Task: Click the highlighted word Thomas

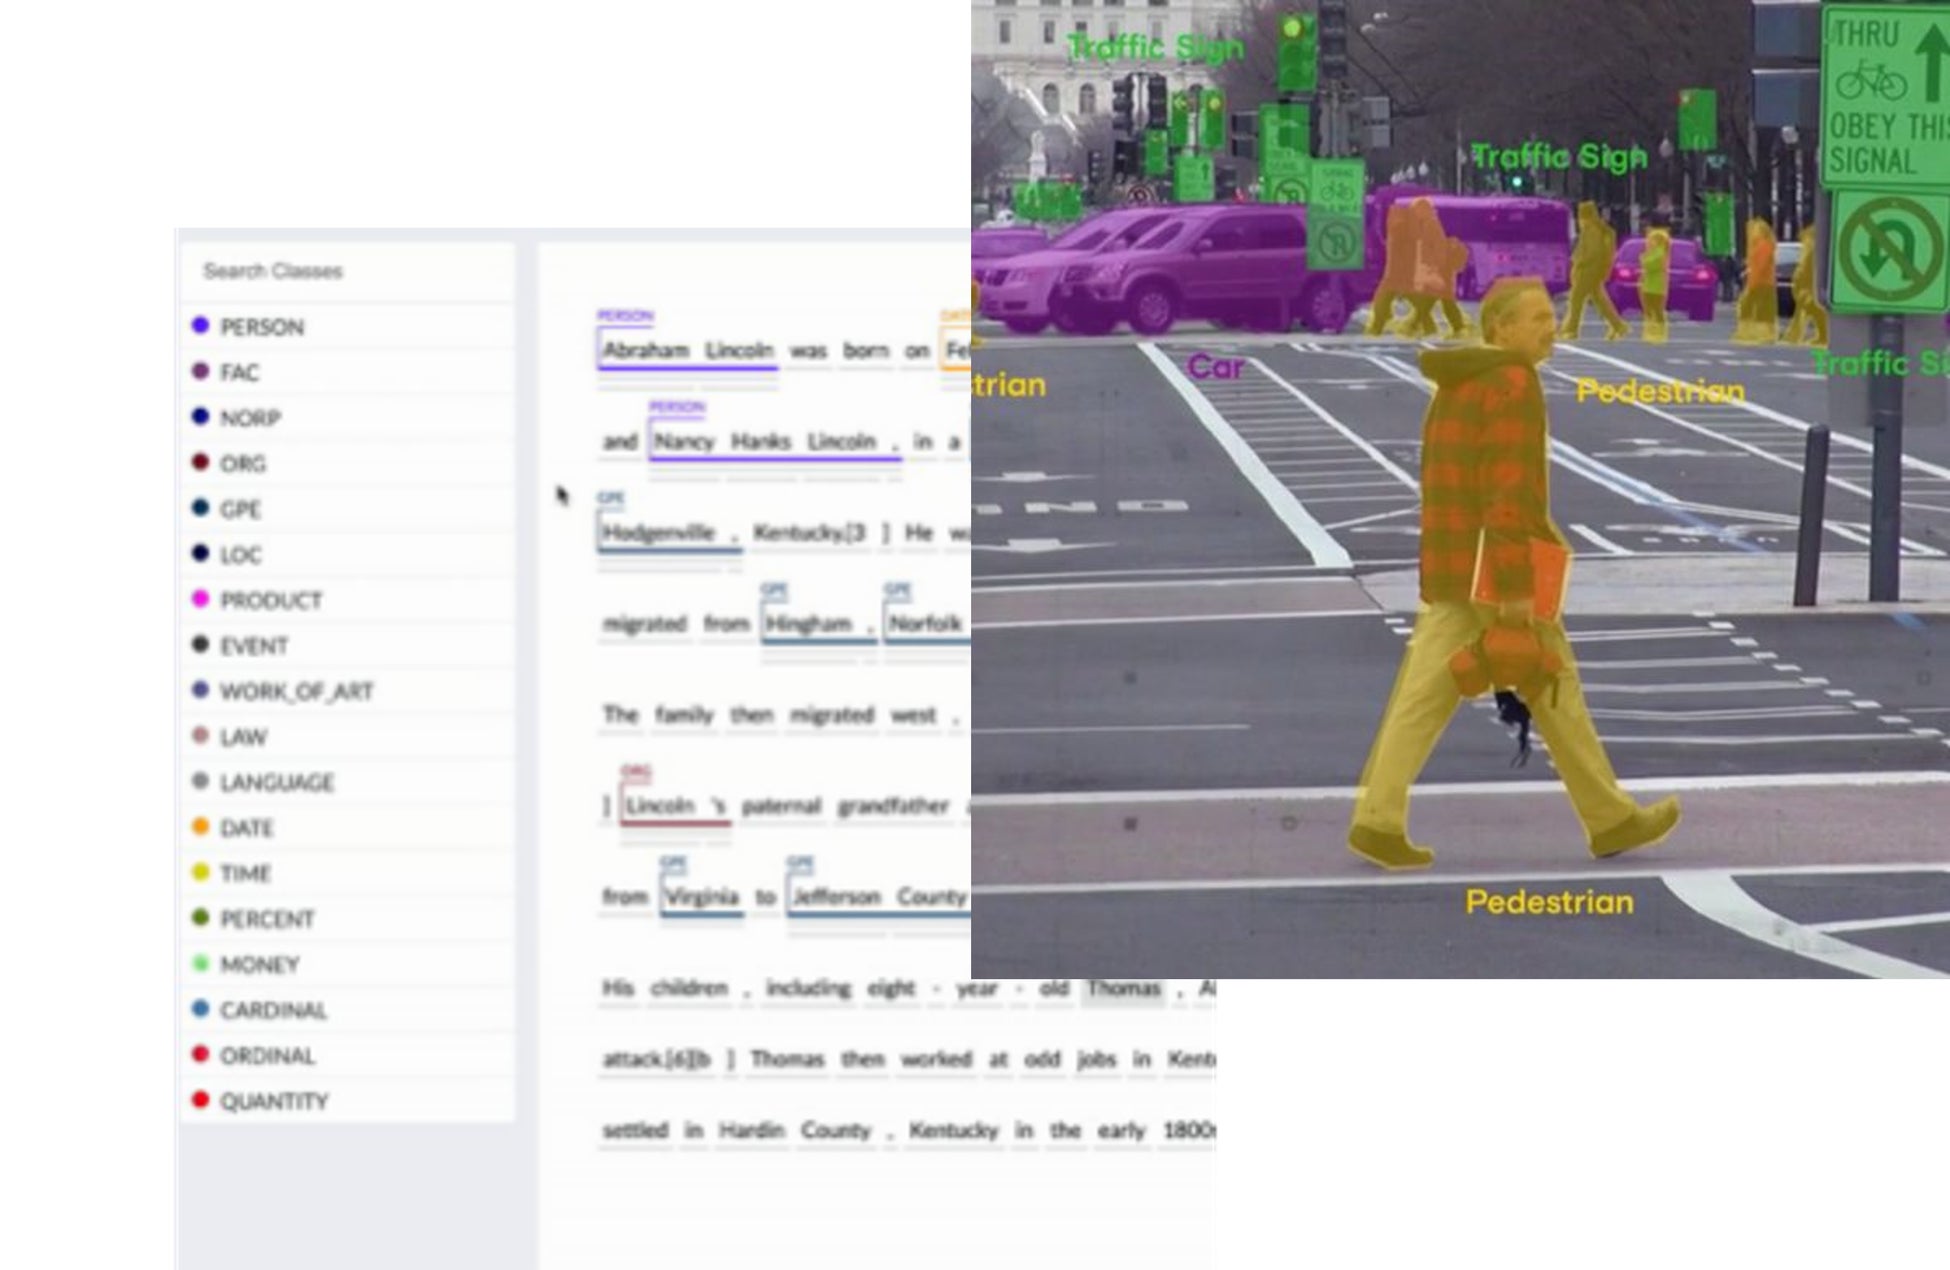Action: 1123,988
